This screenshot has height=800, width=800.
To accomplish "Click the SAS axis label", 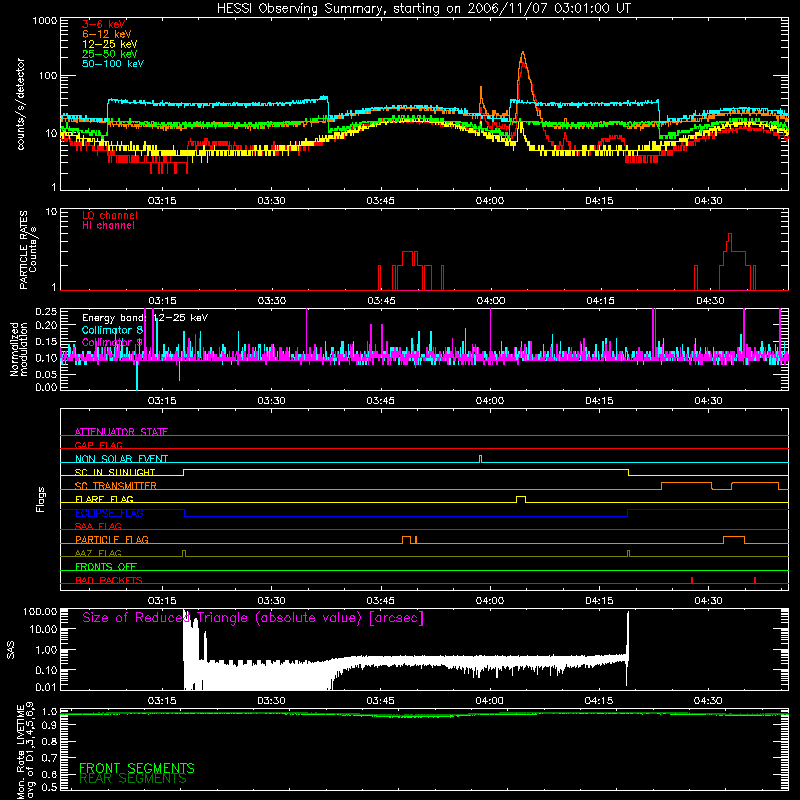I will (x=11, y=649).
